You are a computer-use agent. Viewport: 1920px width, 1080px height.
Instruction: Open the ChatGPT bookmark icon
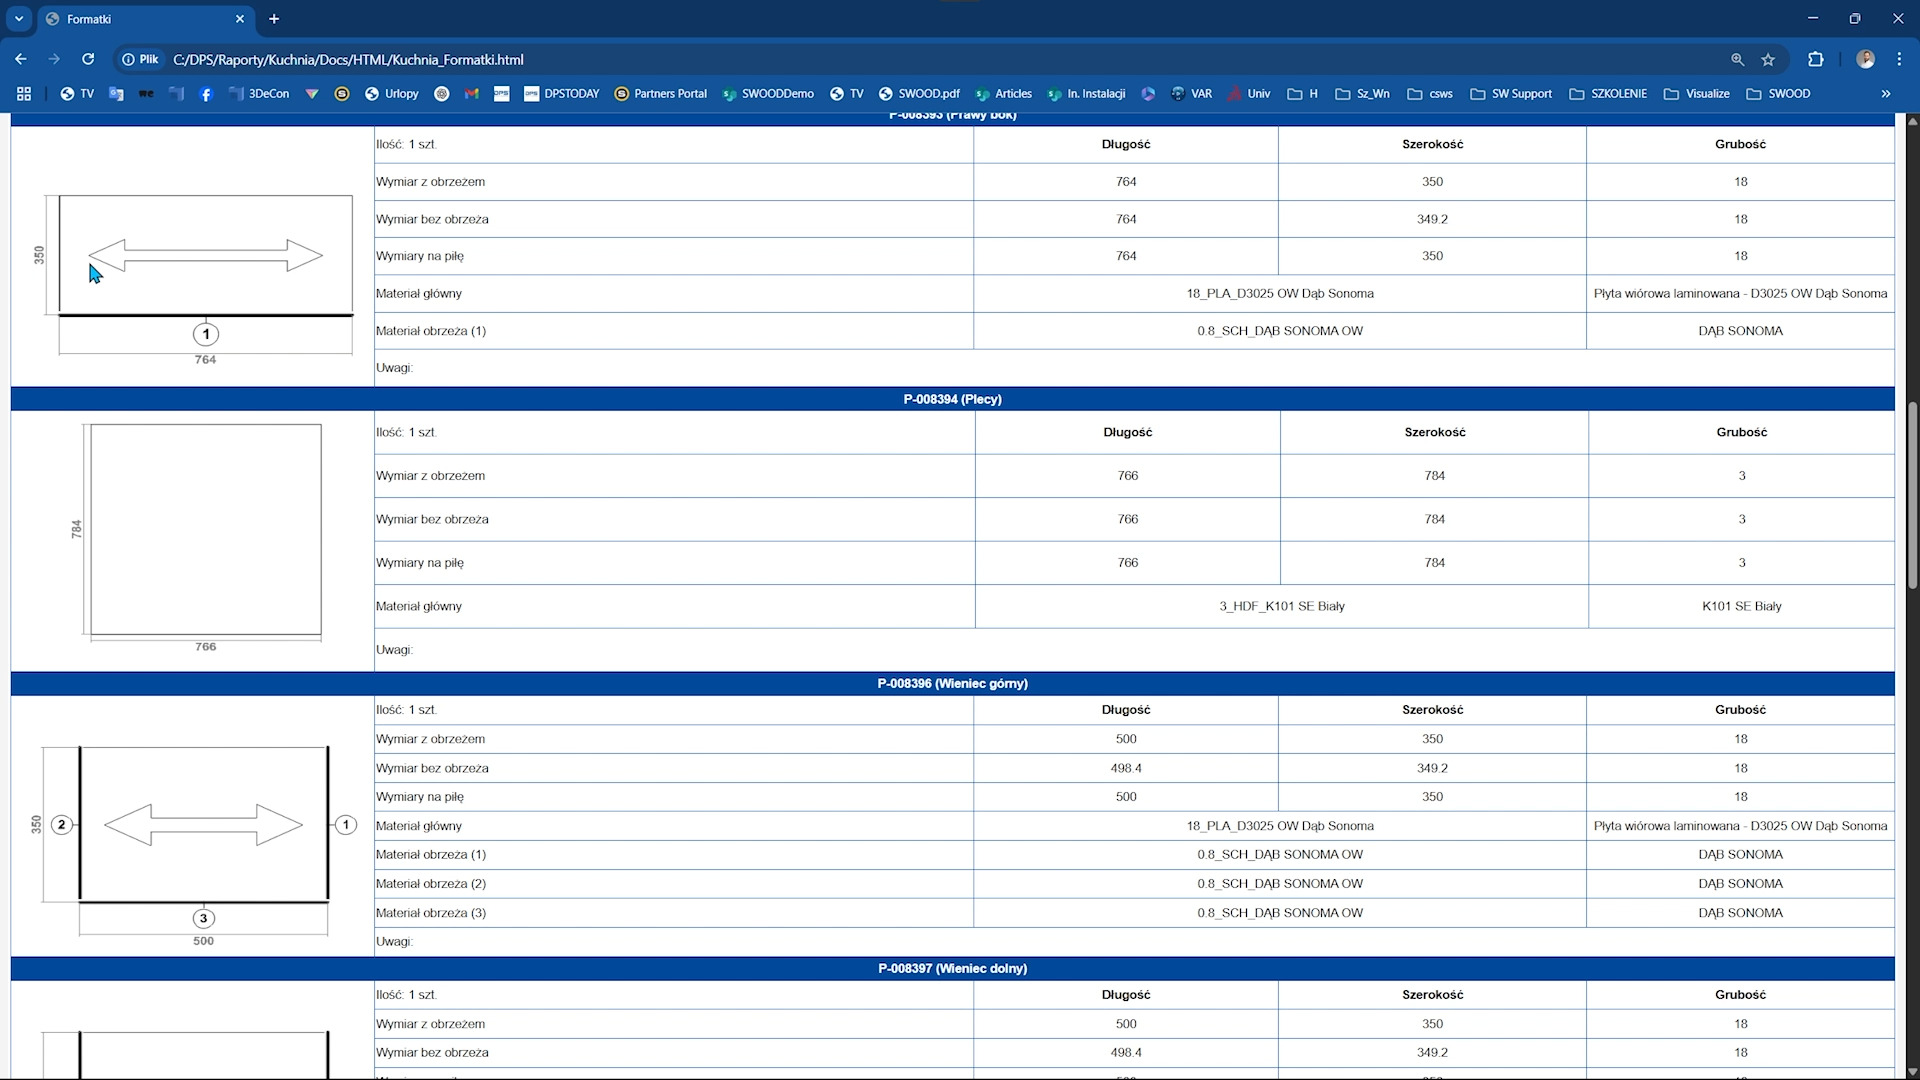[x=441, y=94]
